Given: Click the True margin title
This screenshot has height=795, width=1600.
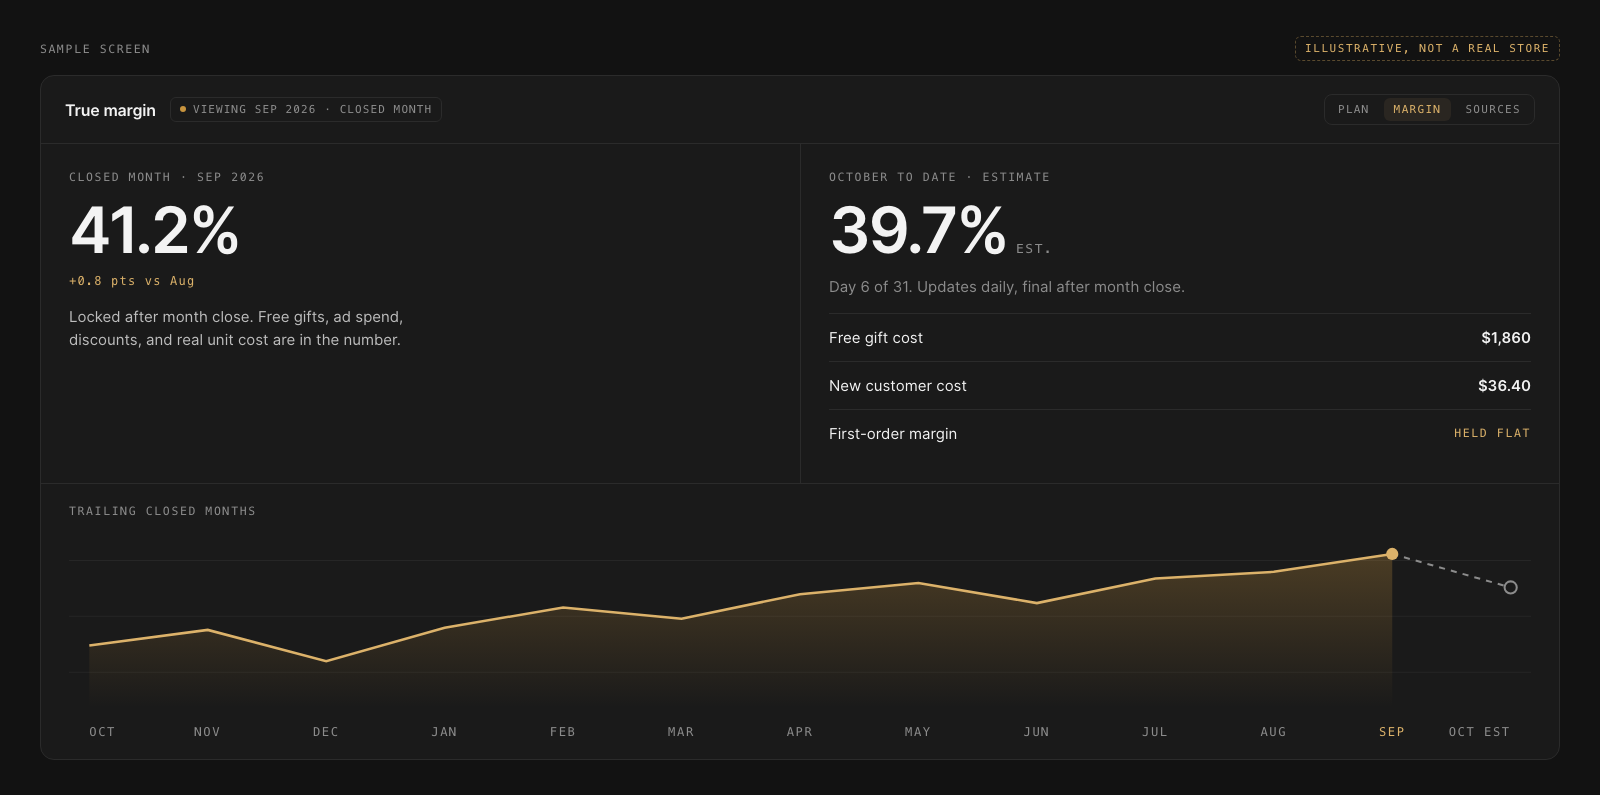Looking at the screenshot, I should click(110, 110).
